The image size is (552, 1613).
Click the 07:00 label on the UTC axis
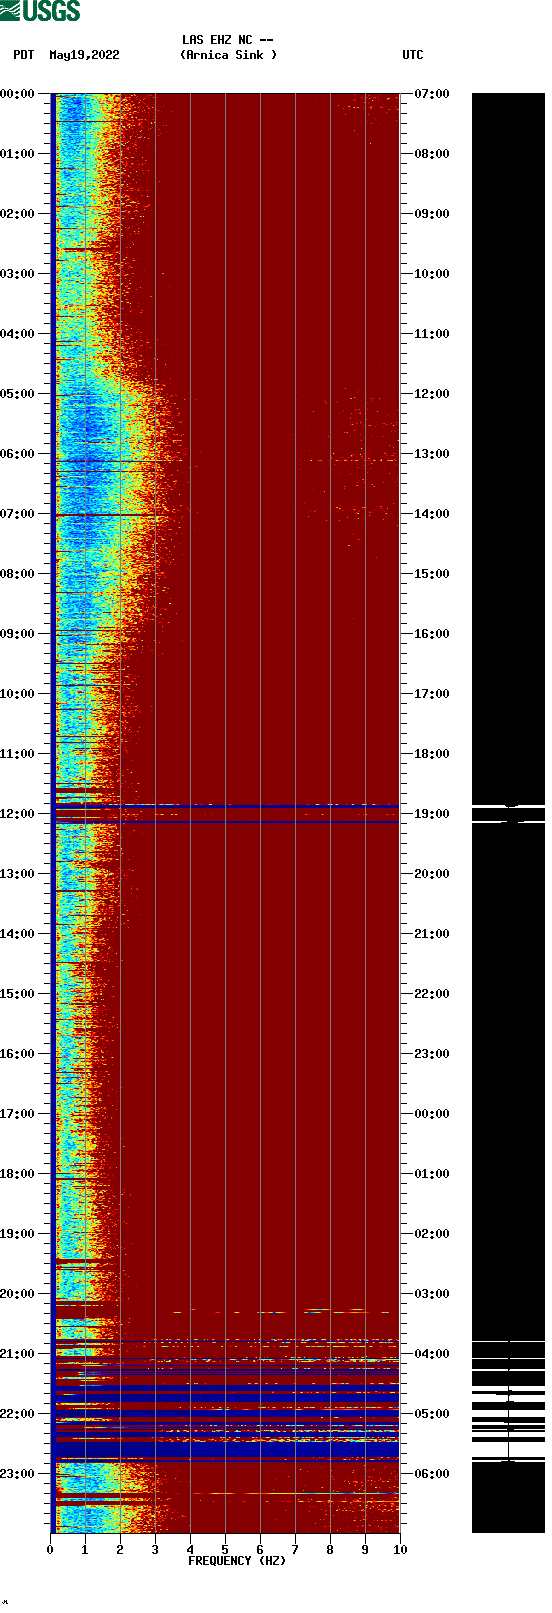[x=432, y=94]
